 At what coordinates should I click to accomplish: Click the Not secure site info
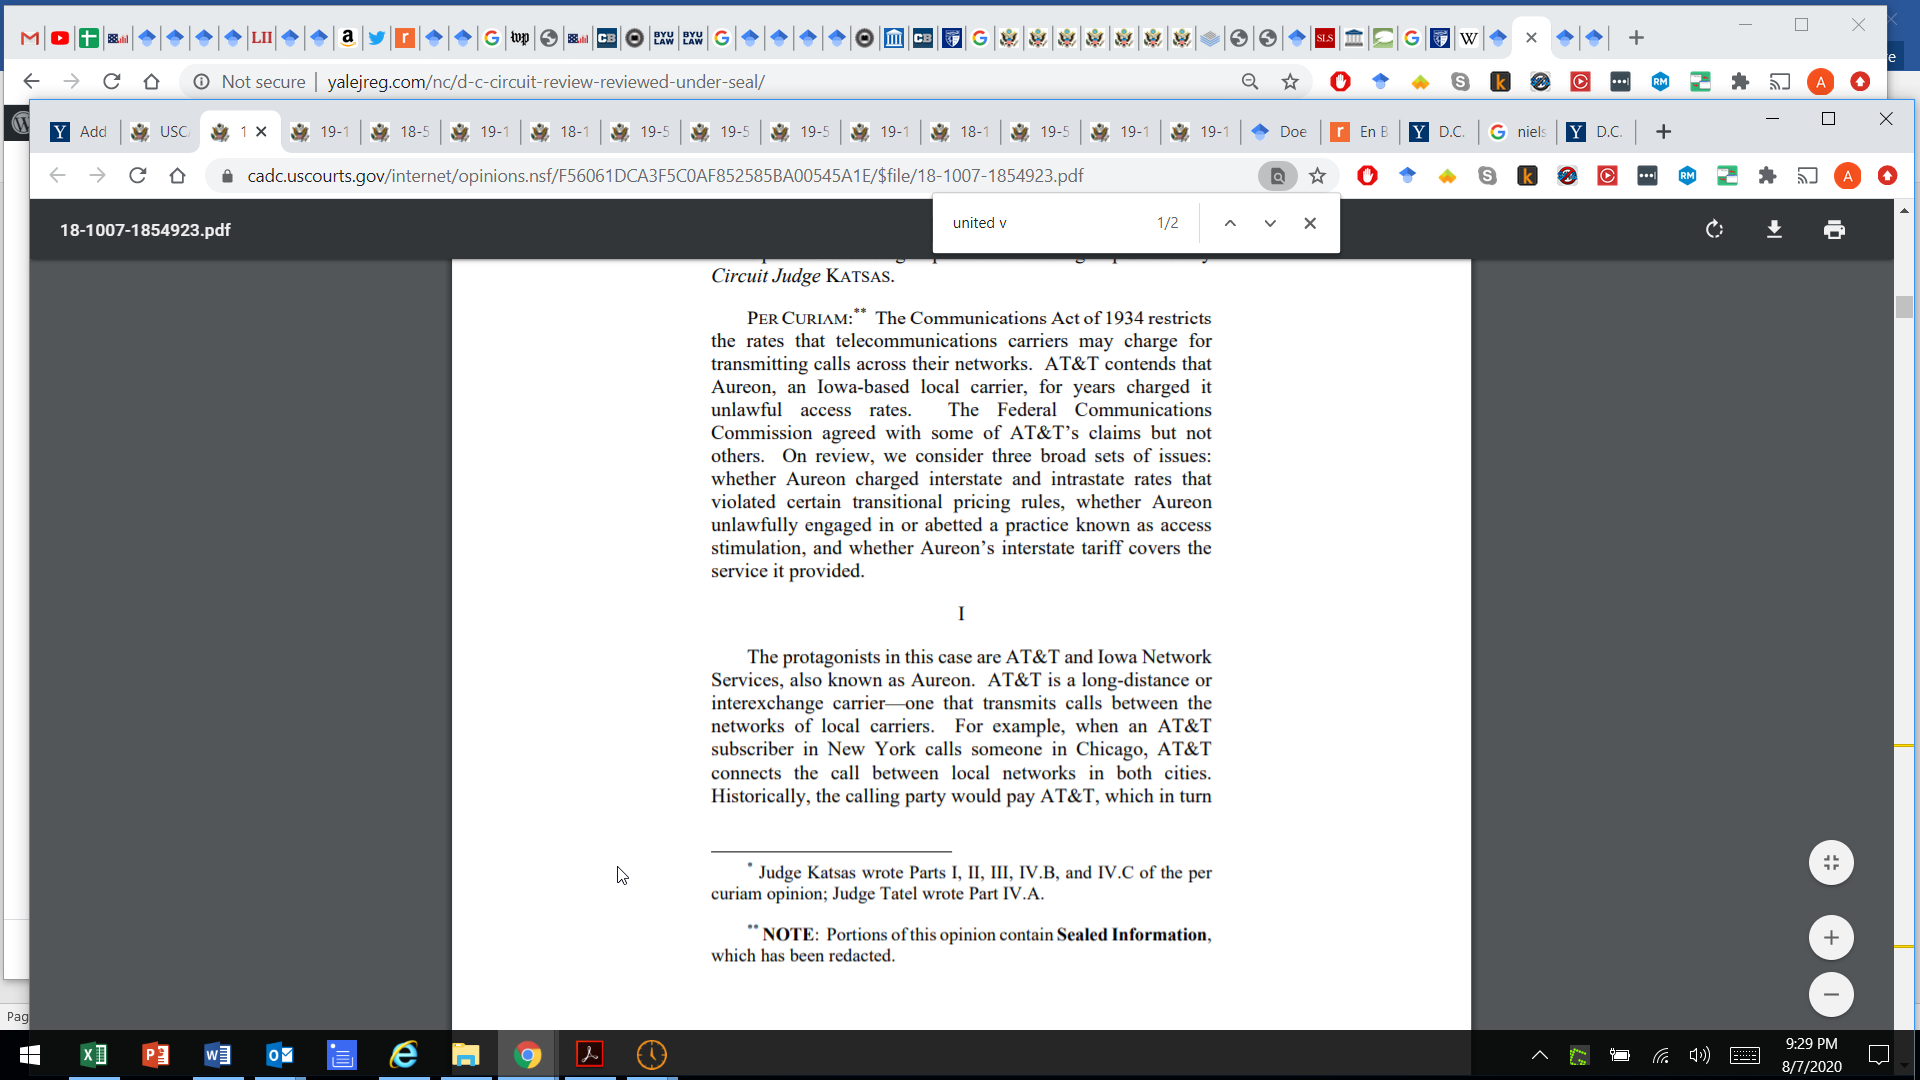point(250,82)
